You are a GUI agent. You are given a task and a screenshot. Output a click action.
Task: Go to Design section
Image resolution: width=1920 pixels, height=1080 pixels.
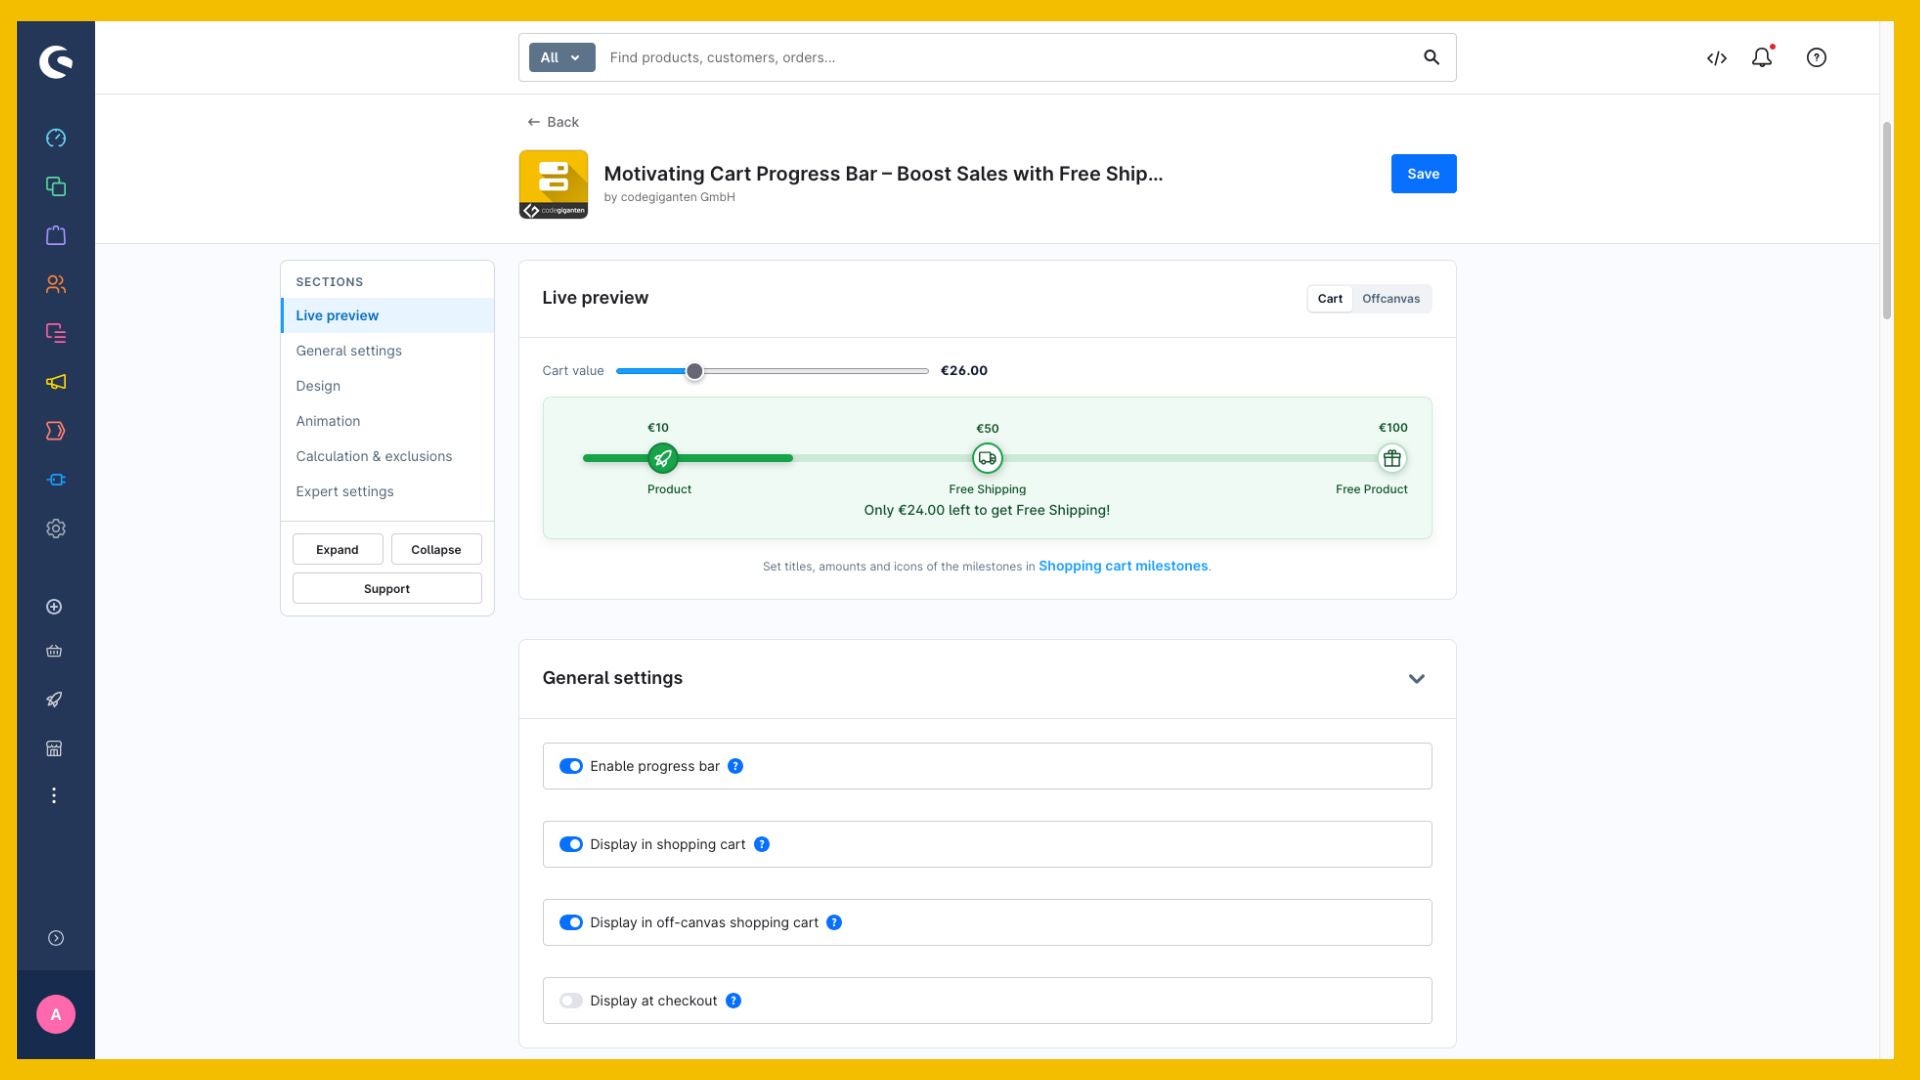(388, 386)
